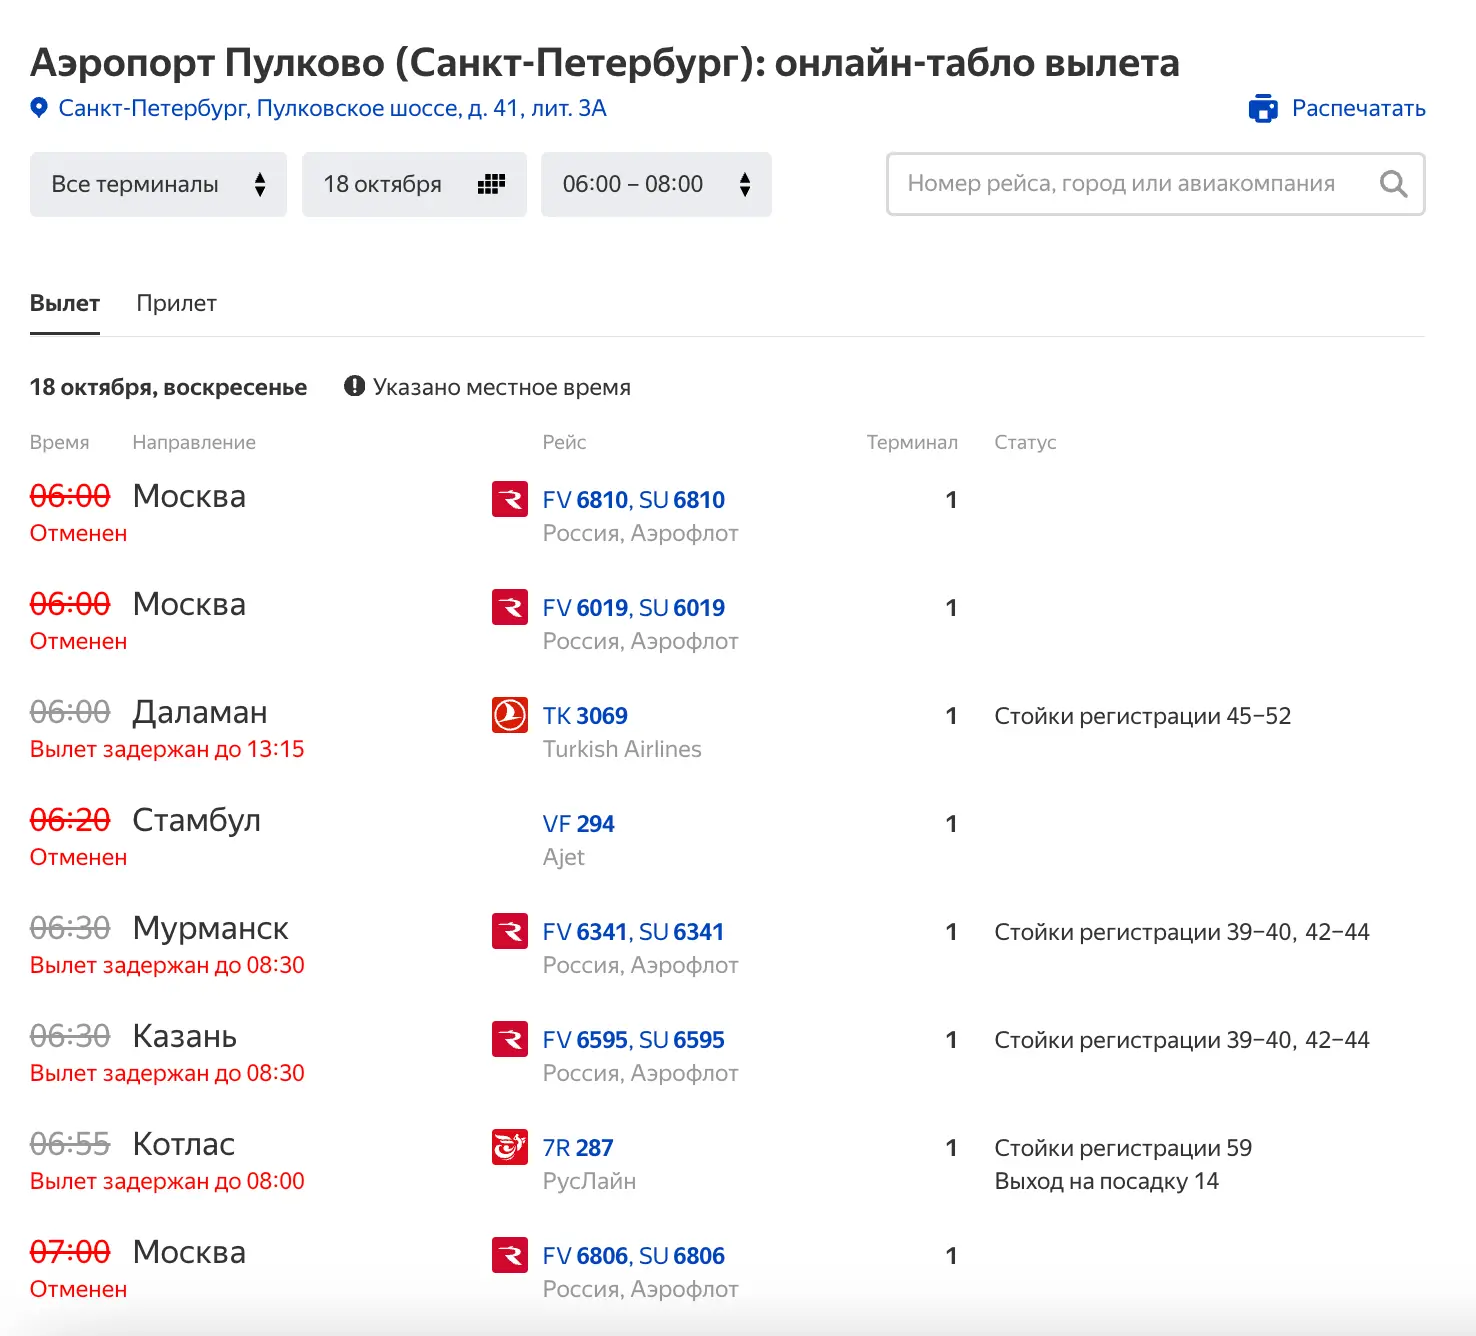
Task: Click Rossiya airline logo for FV 6341
Action: [x=510, y=931]
